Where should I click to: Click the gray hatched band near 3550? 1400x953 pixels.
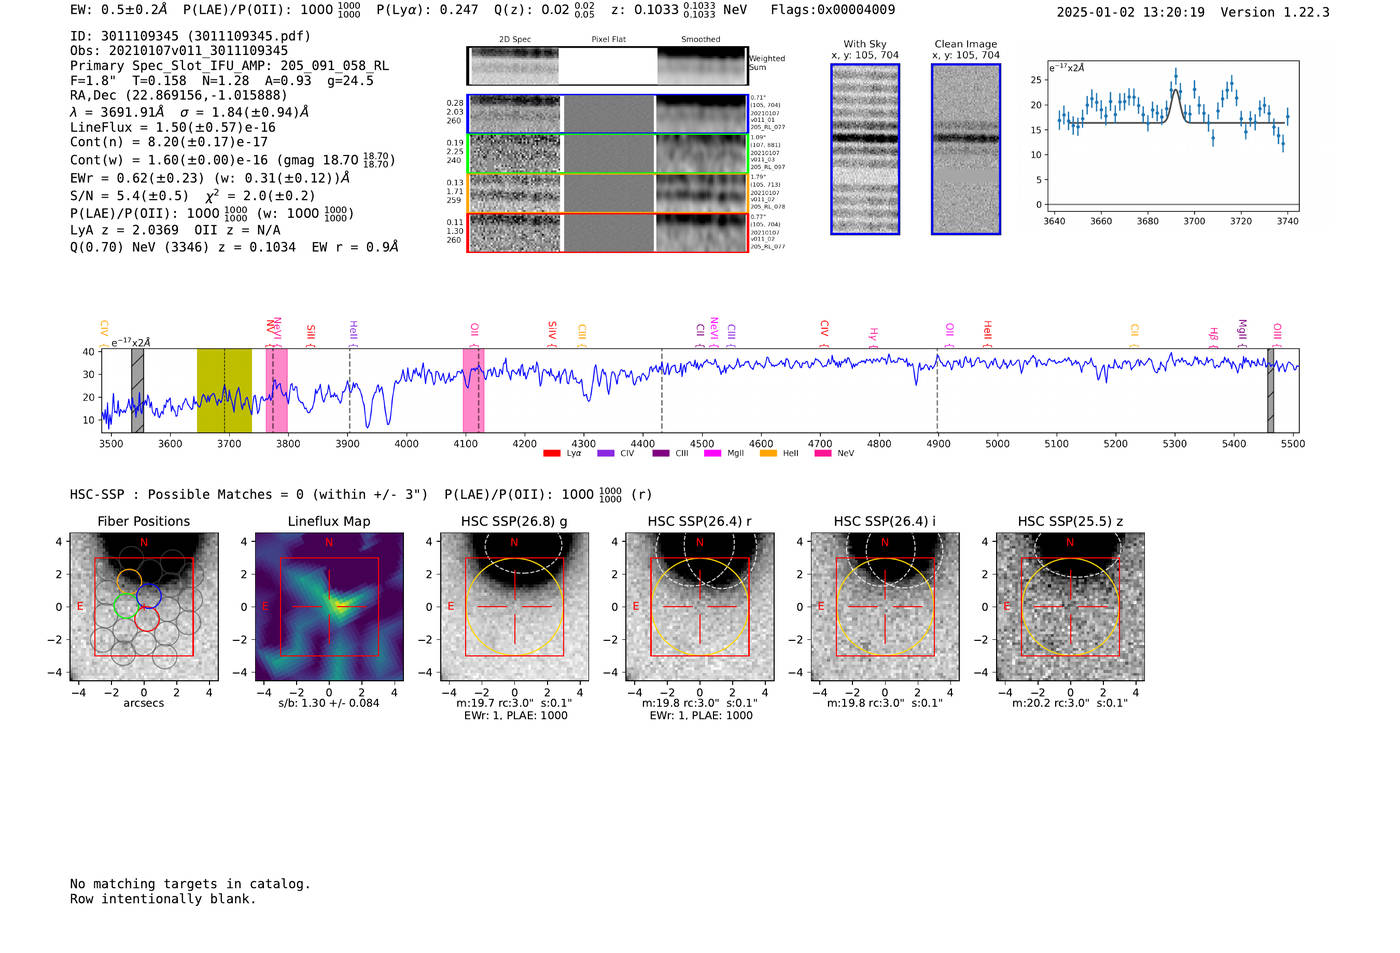(138, 390)
